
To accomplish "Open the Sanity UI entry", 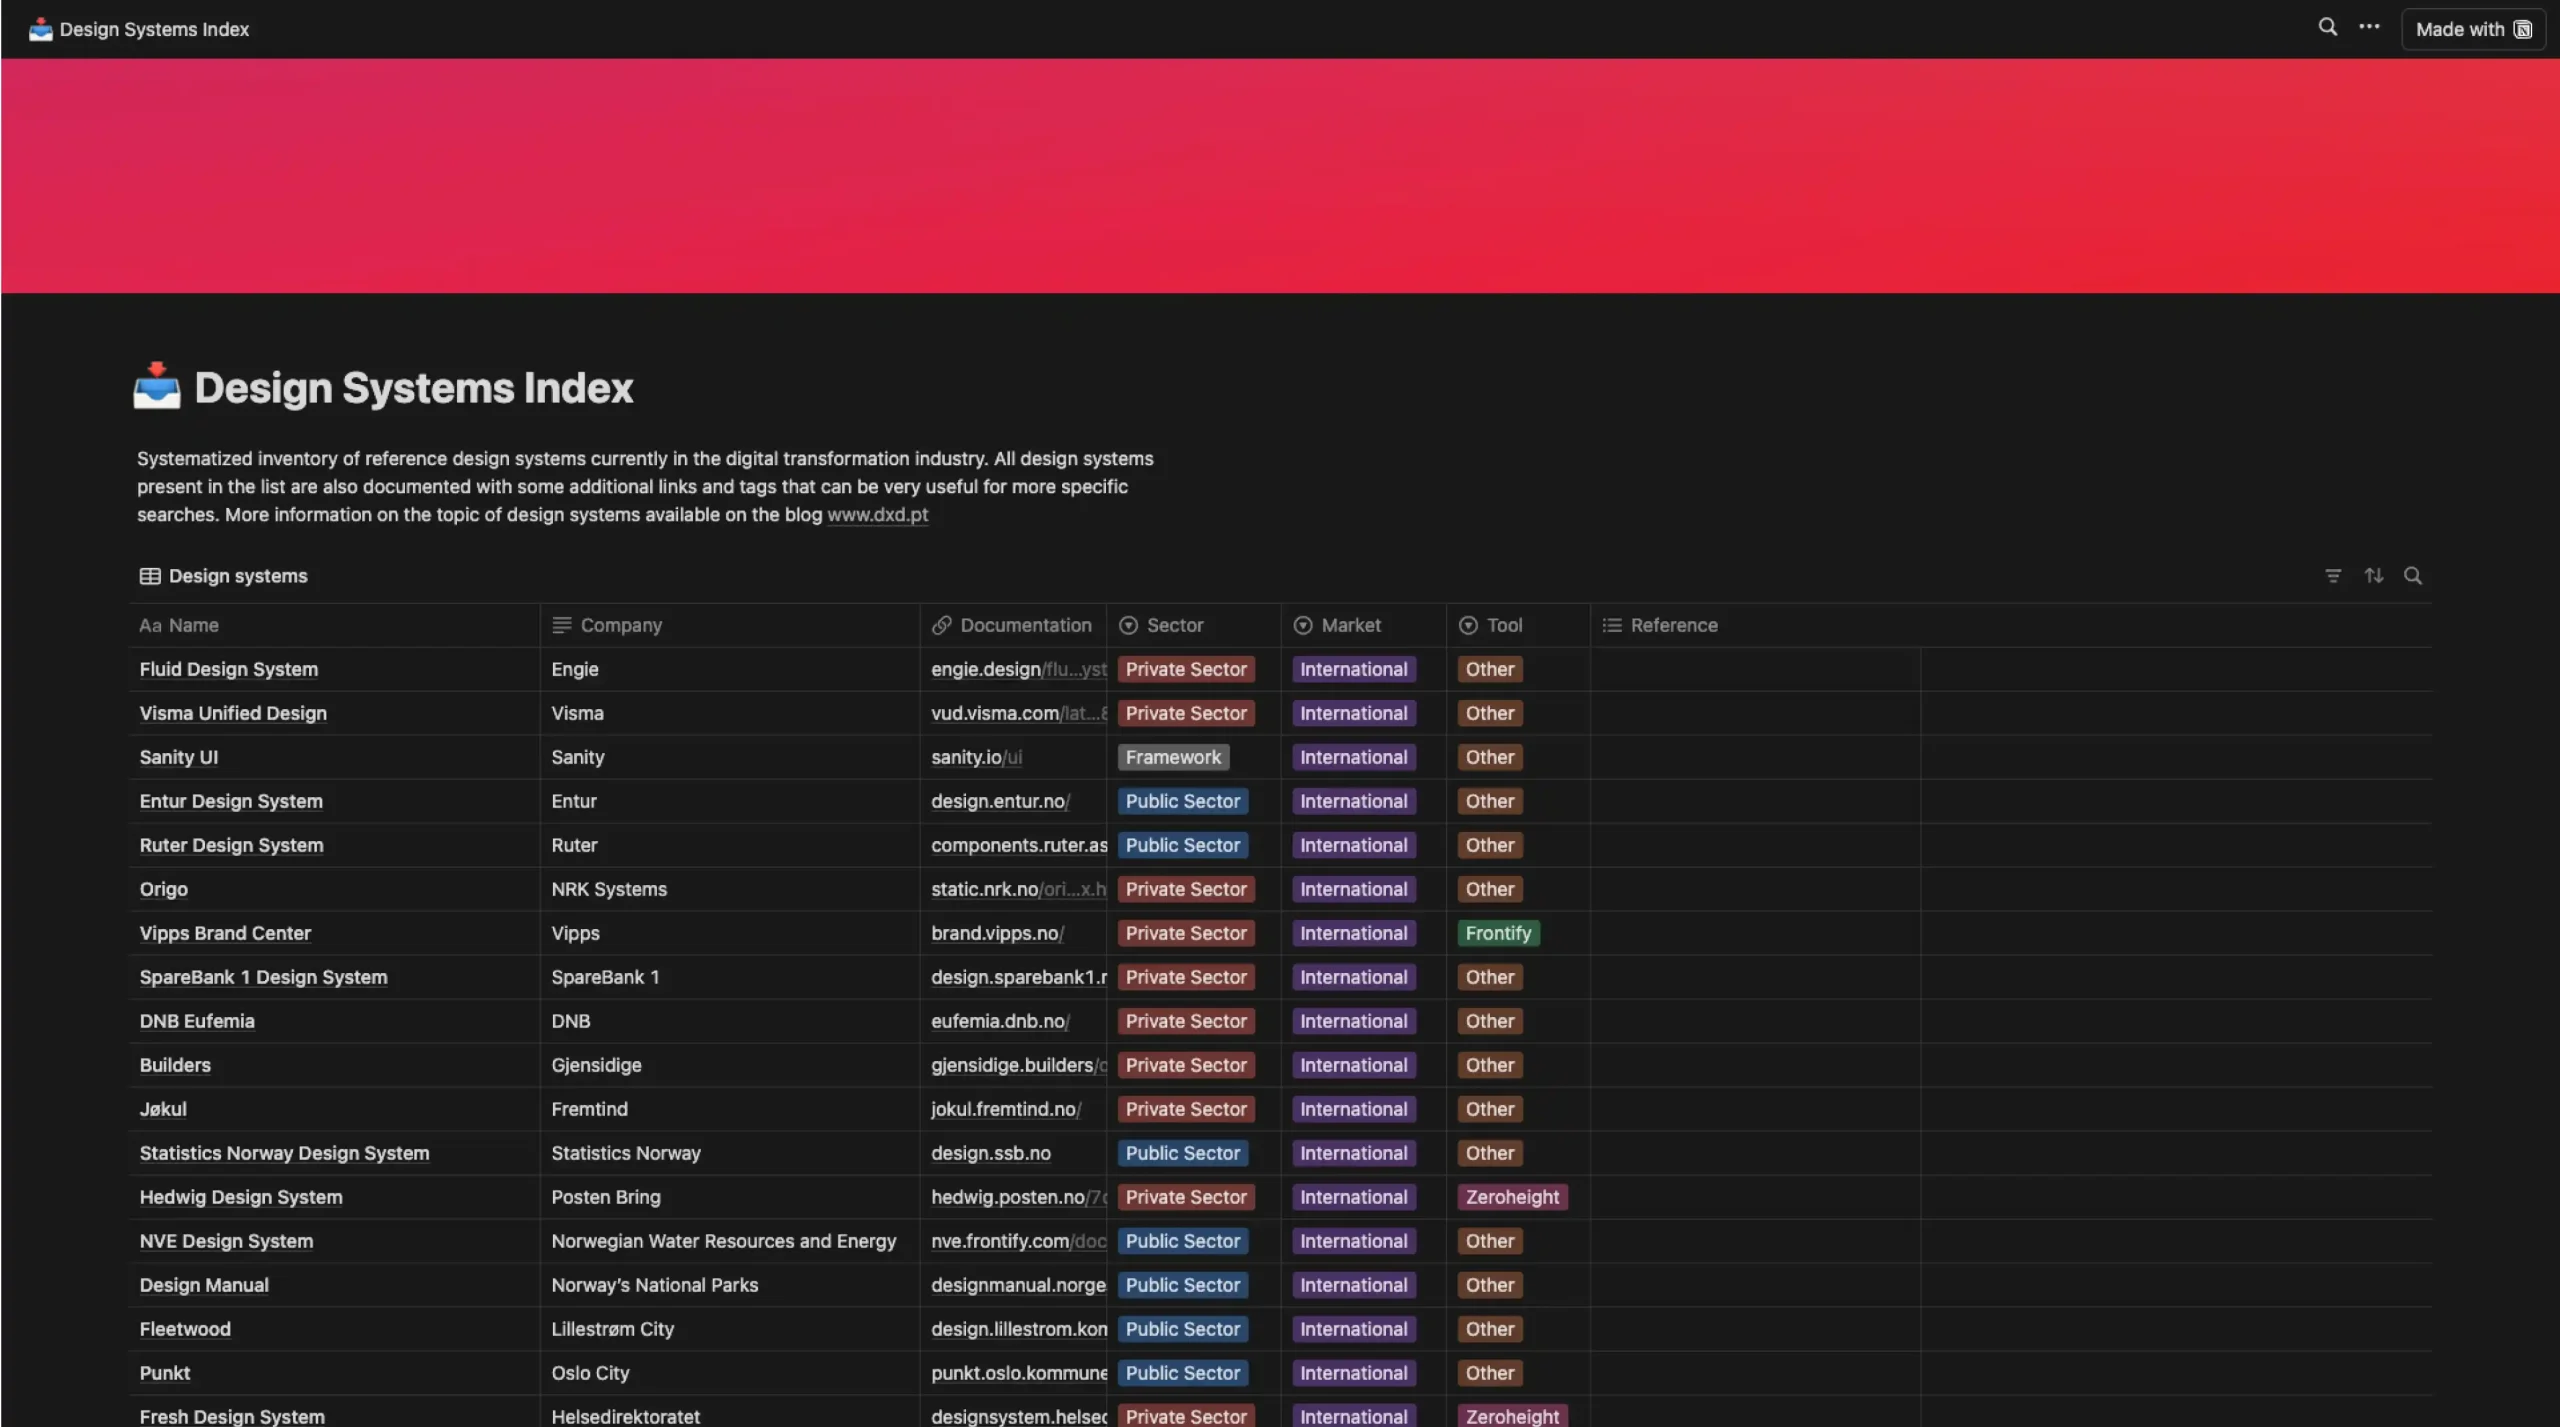I will tap(178, 757).
